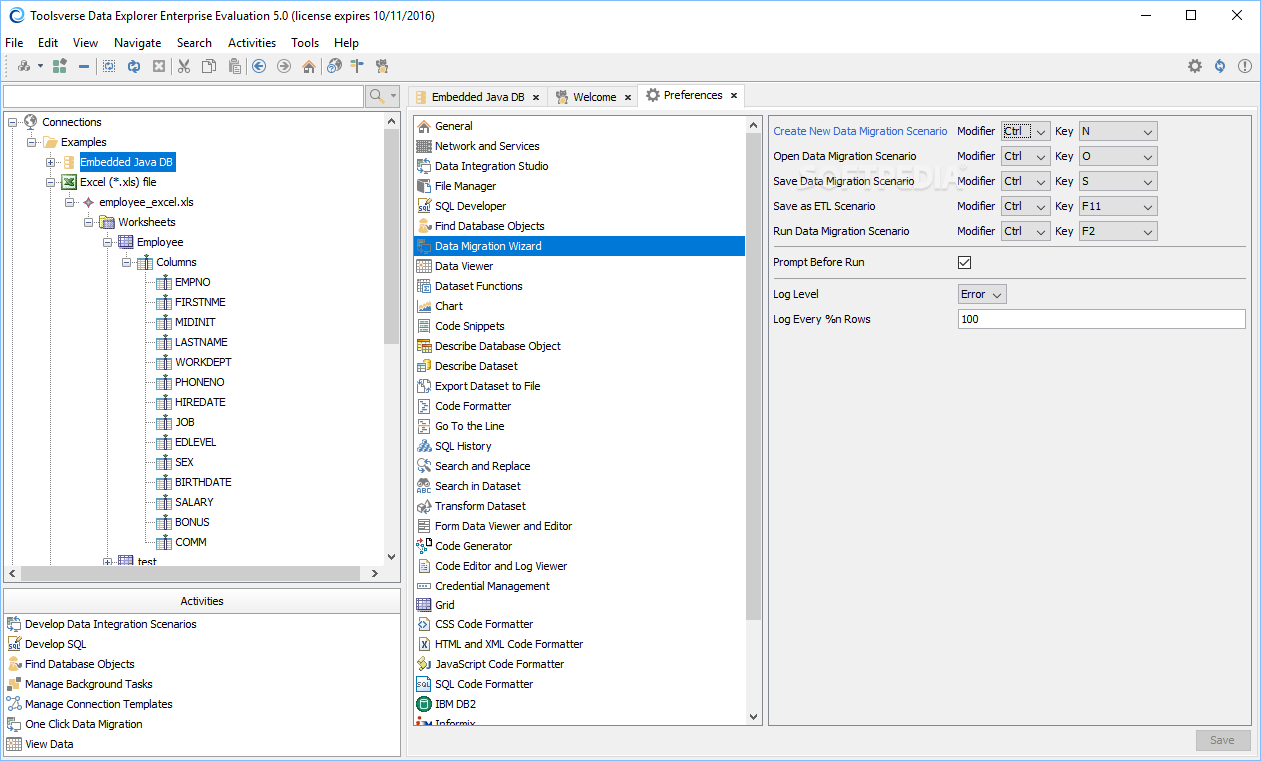The height and width of the screenshot is (761, 1261).
Task: Navigate back with the blue left arrow
Action: pyautogui.click(x=259, y=66)
